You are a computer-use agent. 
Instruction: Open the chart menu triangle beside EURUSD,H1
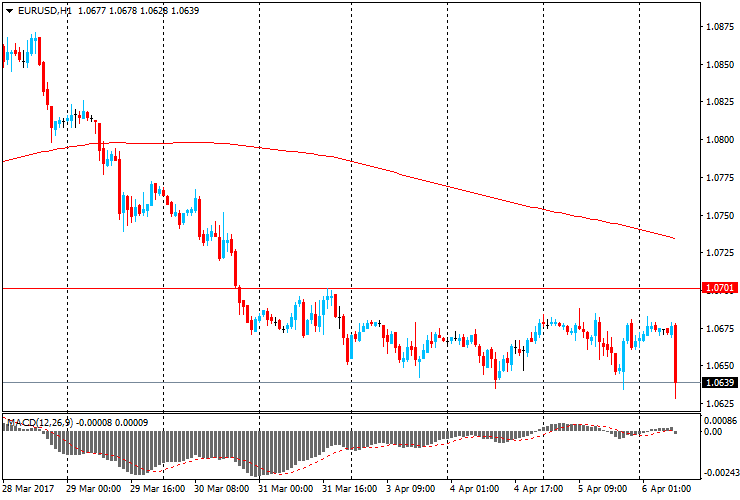coord(9,11)
